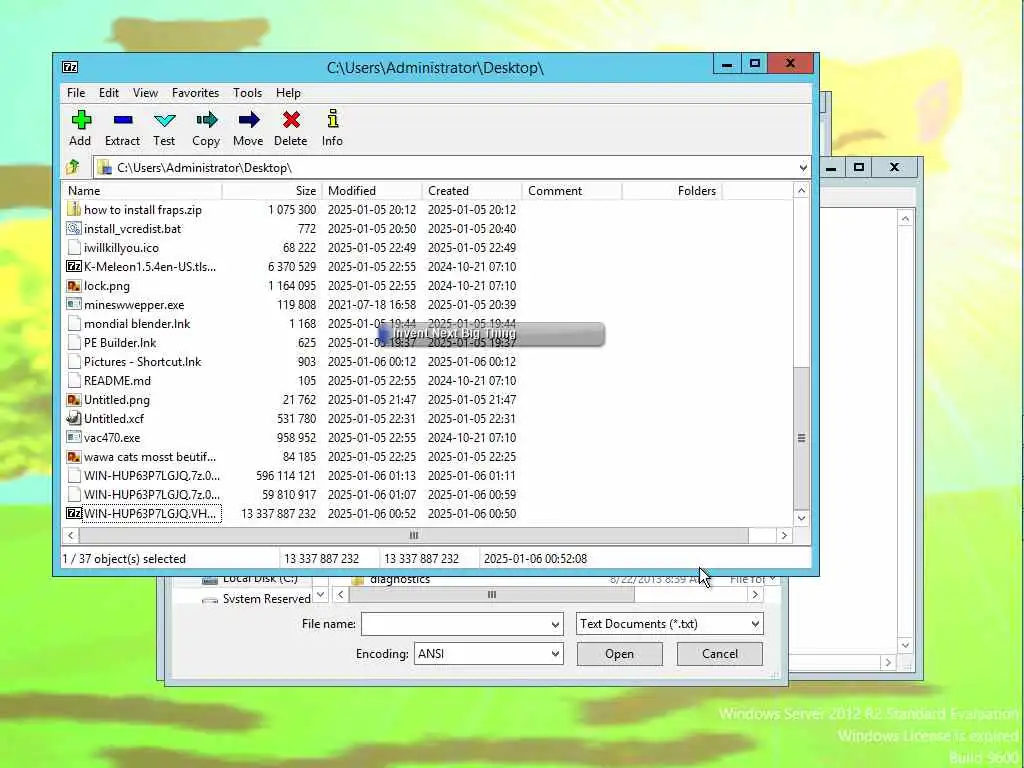The width and height of the screenshot is (1024, 768).
Task: Sort by the Name column header
Action: (x=142, y=191)
